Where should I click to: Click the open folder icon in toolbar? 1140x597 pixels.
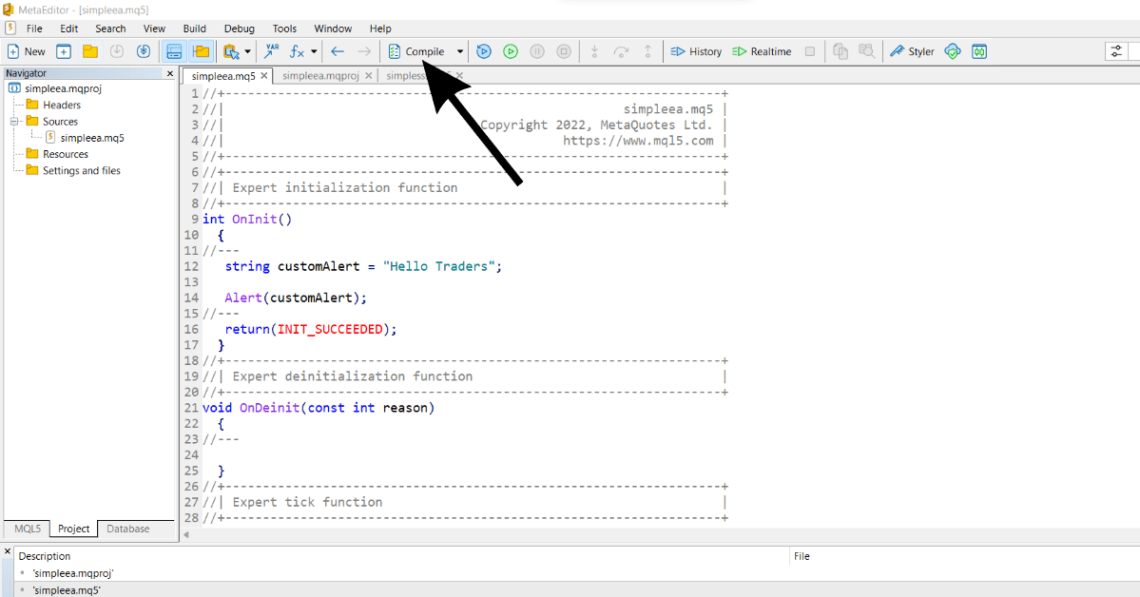click(90, 51)
